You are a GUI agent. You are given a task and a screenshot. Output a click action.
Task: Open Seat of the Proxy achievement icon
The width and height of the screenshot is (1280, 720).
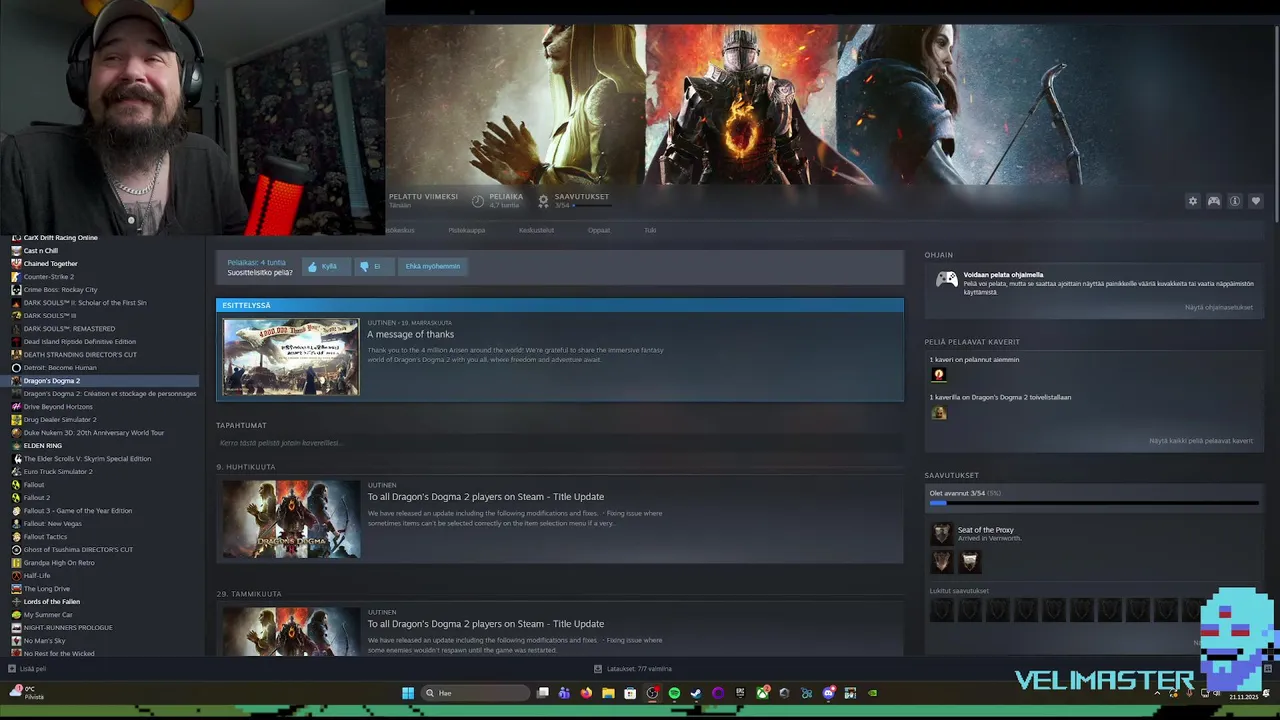point(941,534)
